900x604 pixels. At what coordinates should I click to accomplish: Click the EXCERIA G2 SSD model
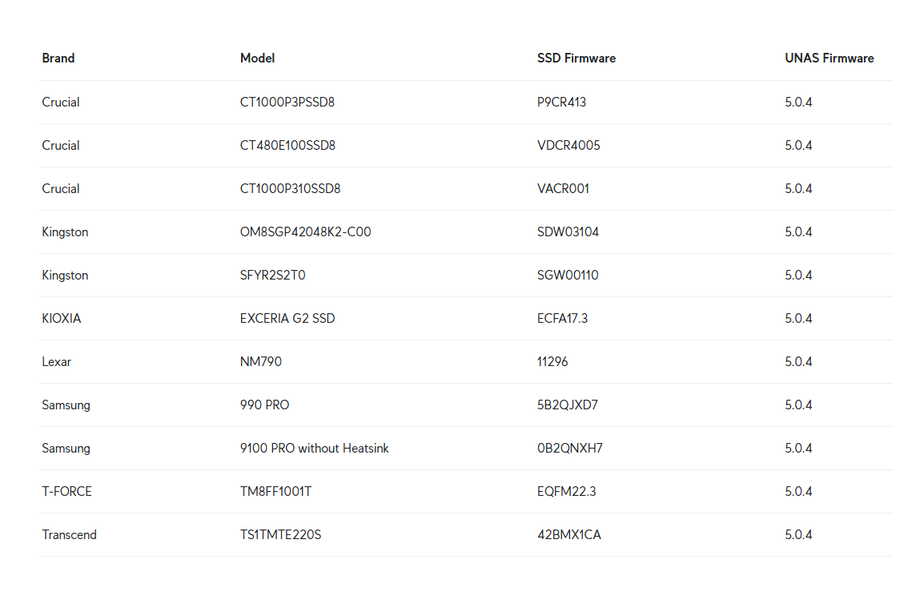coord(287,318)
